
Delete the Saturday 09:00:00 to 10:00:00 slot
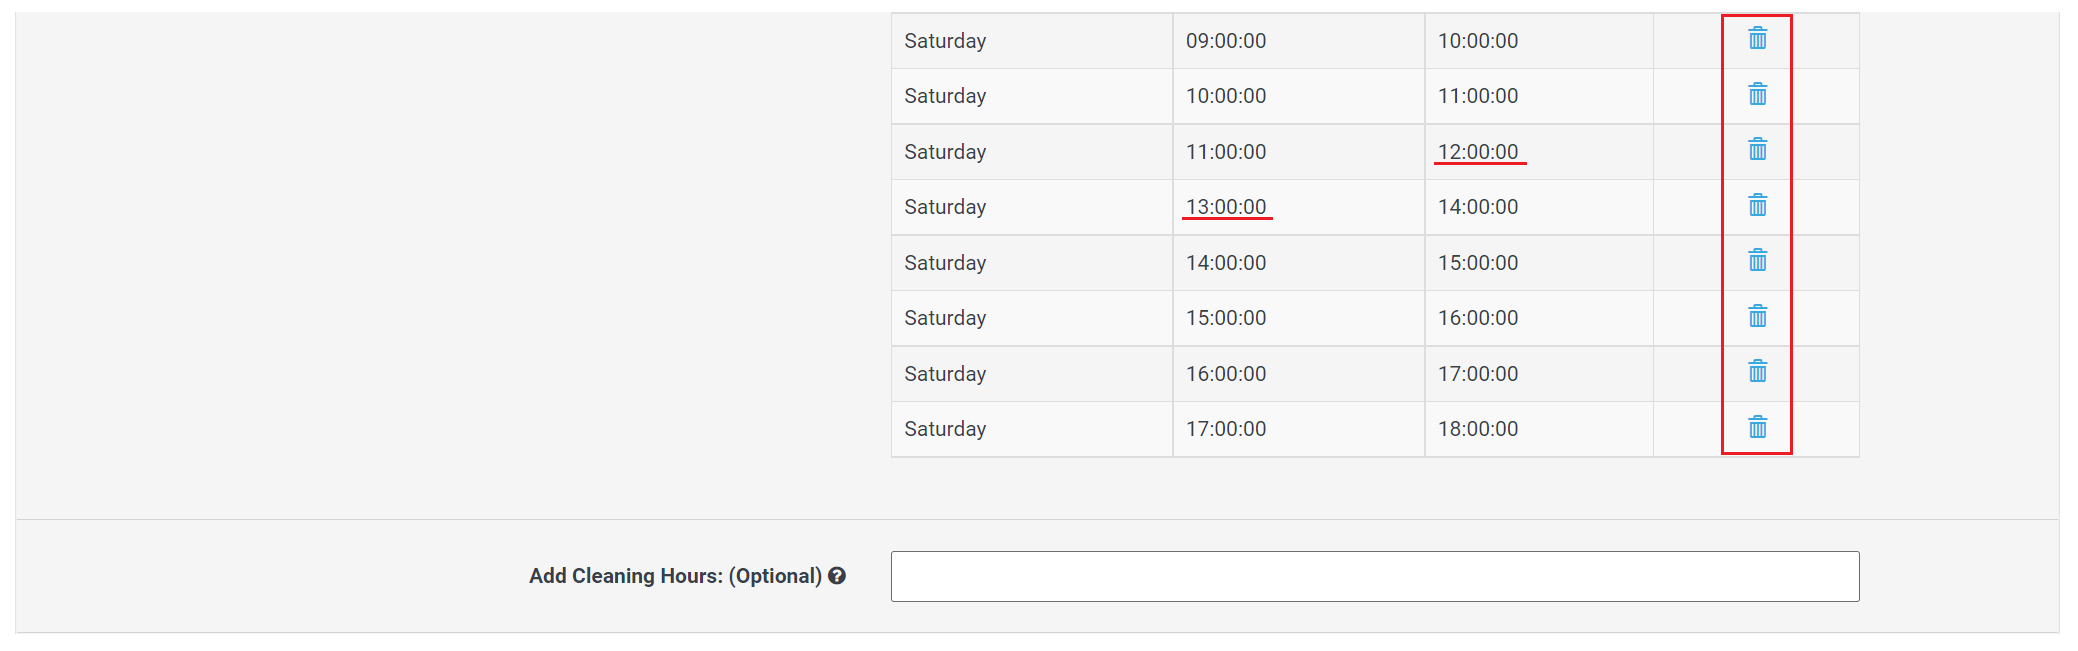[1757, 39]
